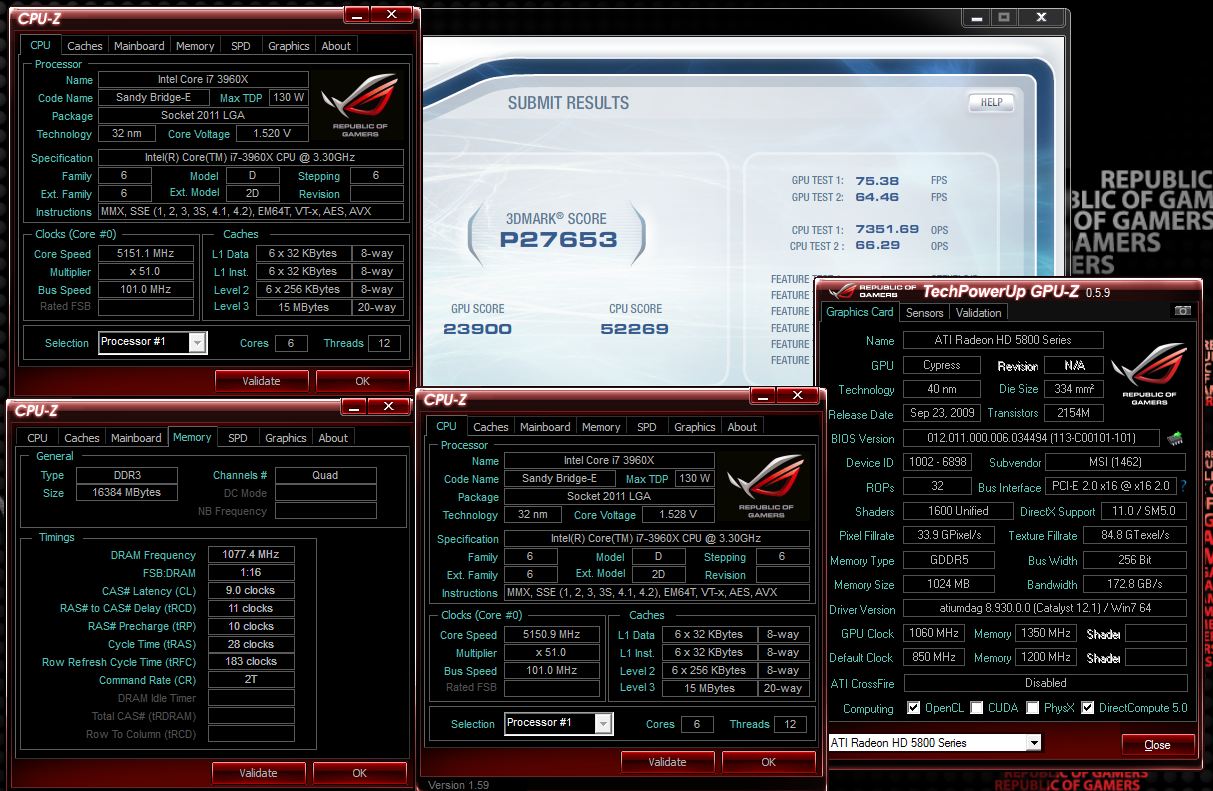The width and height of the screenshot is (1213, 791).
Task: Click the BIOS chip save icon in GPU-Z
Action: tap(1176, 438)
